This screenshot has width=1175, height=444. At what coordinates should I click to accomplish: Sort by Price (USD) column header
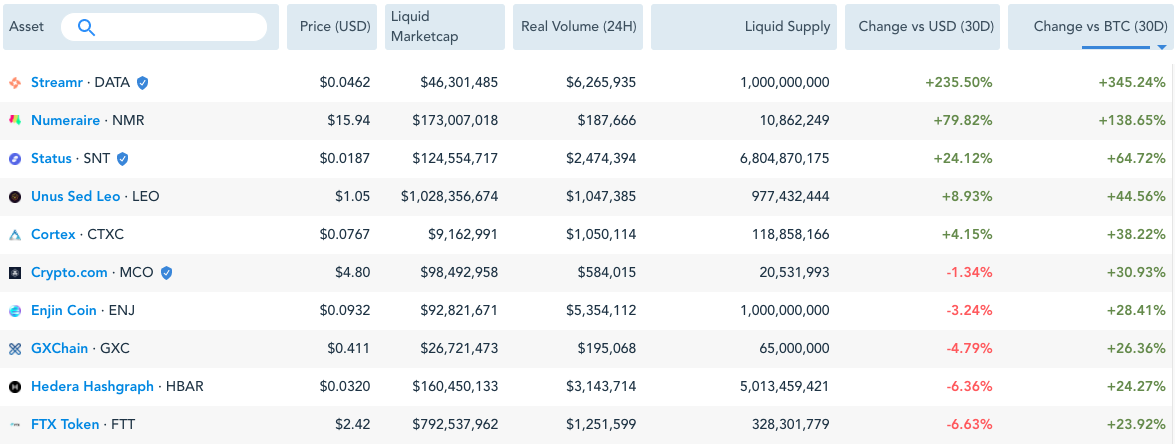(332, 27)
